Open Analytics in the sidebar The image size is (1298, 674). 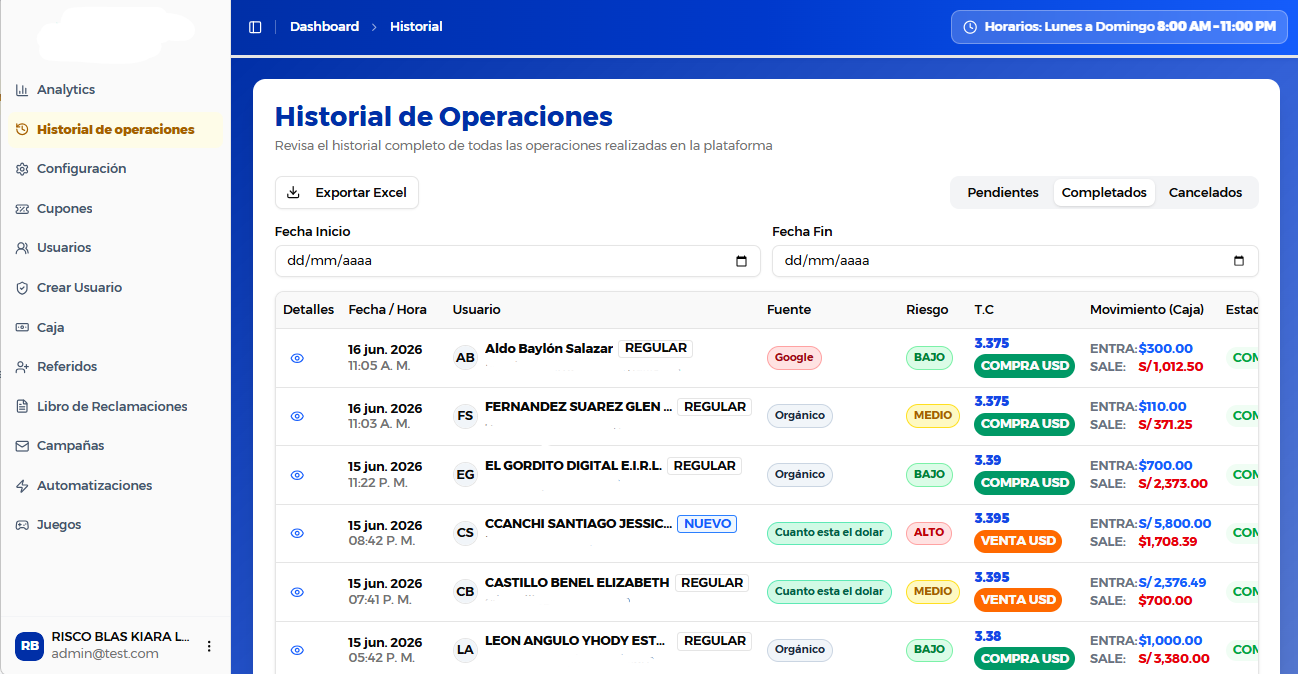click(x=115, y=90)
